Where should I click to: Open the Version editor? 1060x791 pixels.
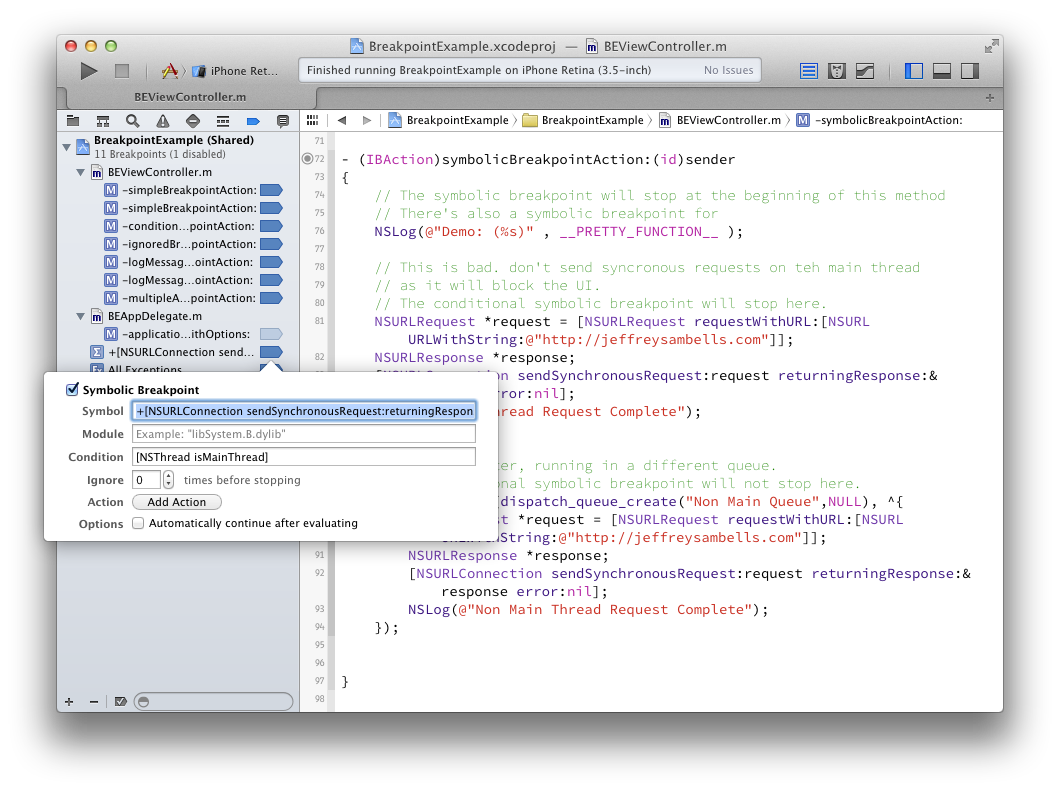tap(866, 70)
